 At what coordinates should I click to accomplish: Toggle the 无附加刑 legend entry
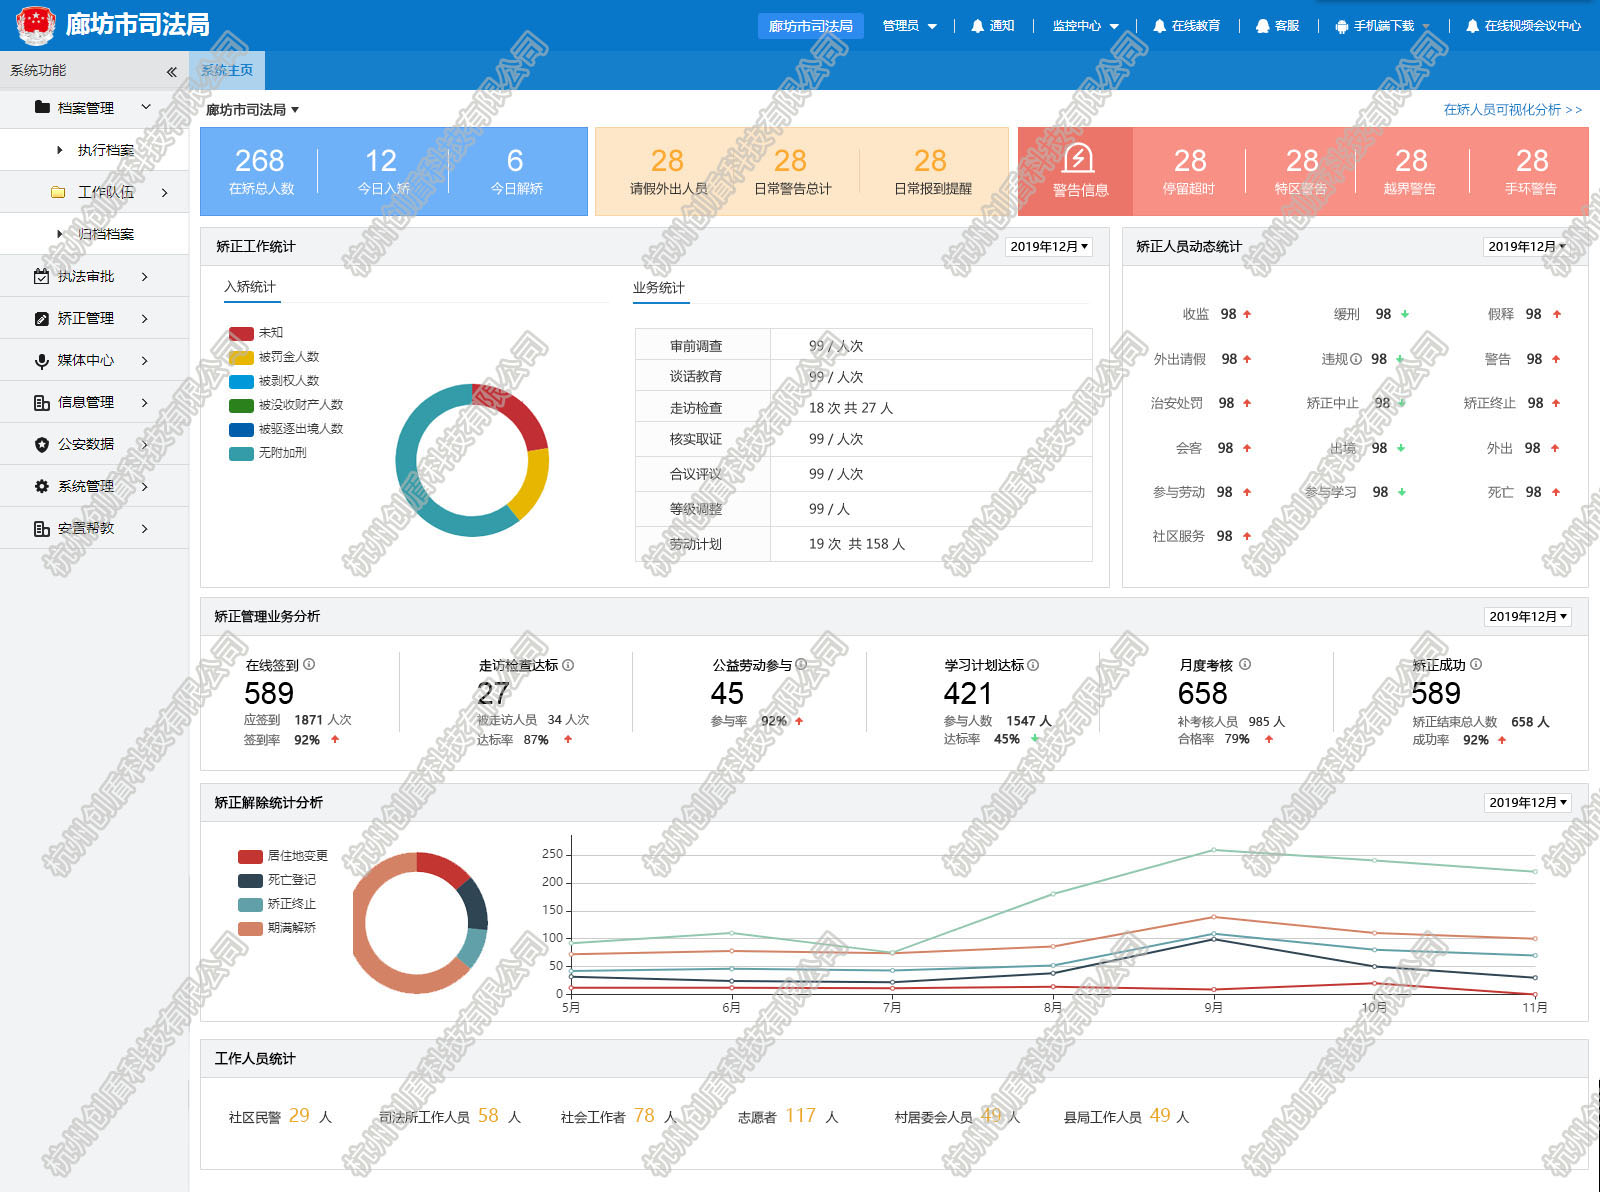268,453
